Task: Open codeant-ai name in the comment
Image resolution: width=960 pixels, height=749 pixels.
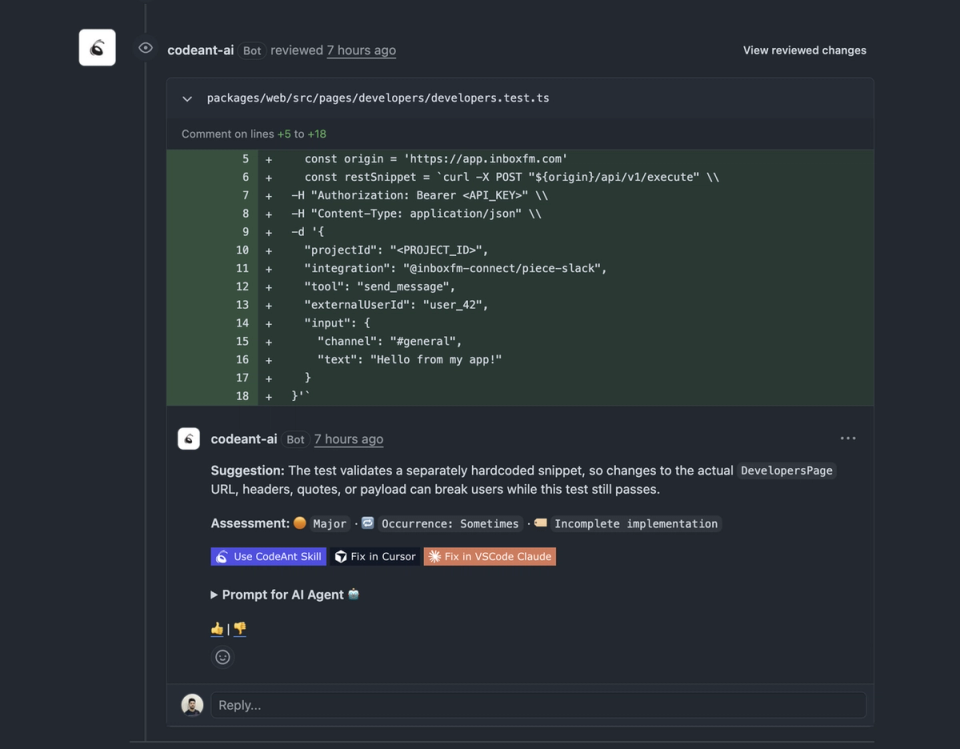Action: [244, 439]
